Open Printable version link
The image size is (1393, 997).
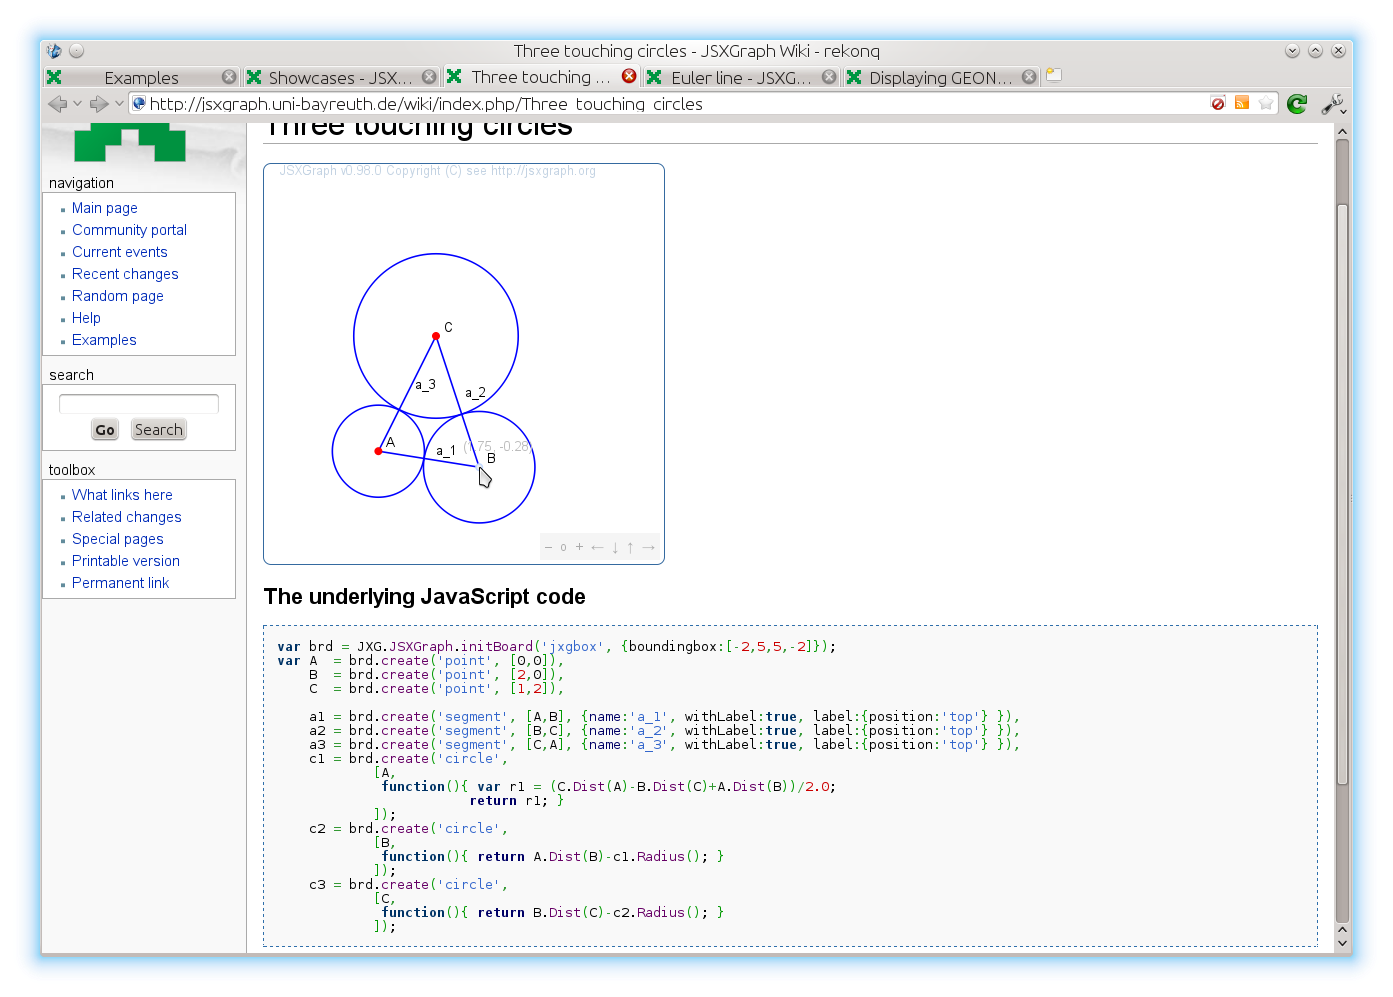[126, 561]
